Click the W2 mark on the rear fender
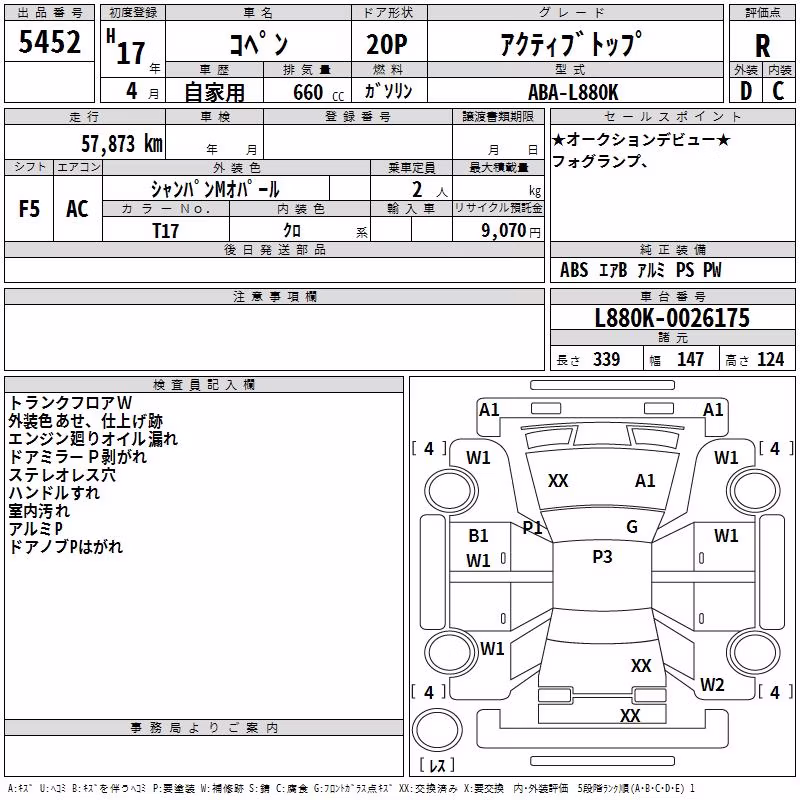Screen dimensions: 800x800 [x=712, y=685]
